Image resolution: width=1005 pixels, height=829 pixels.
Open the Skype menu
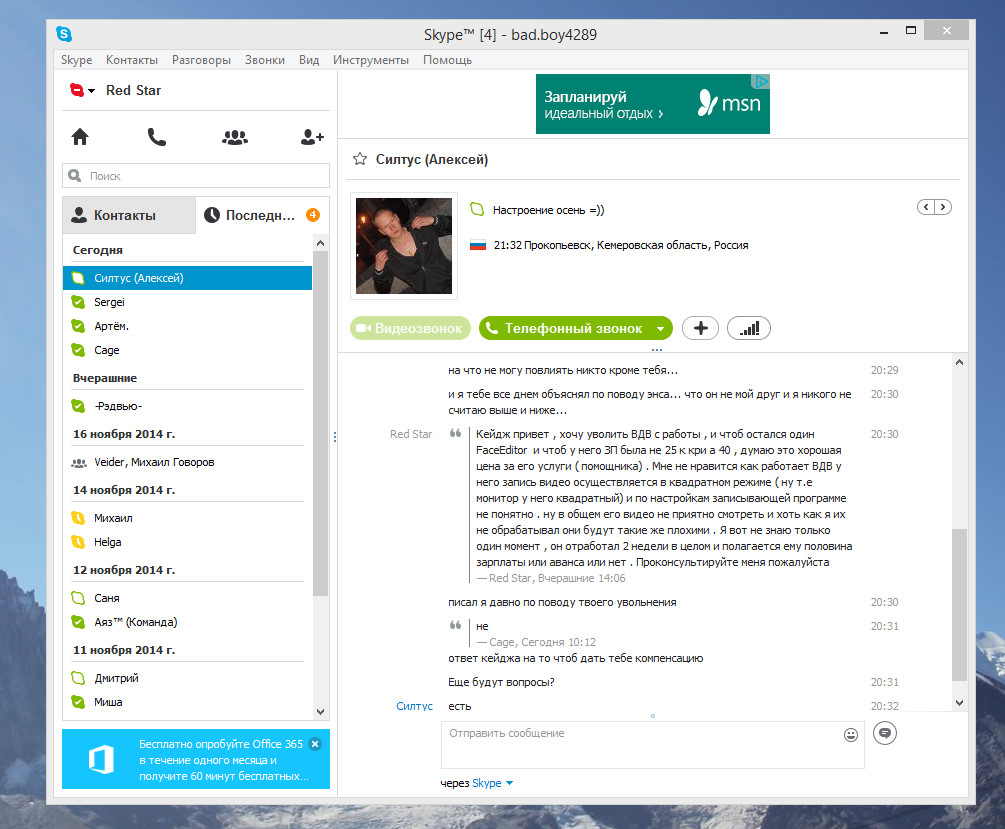click(76, 60)
